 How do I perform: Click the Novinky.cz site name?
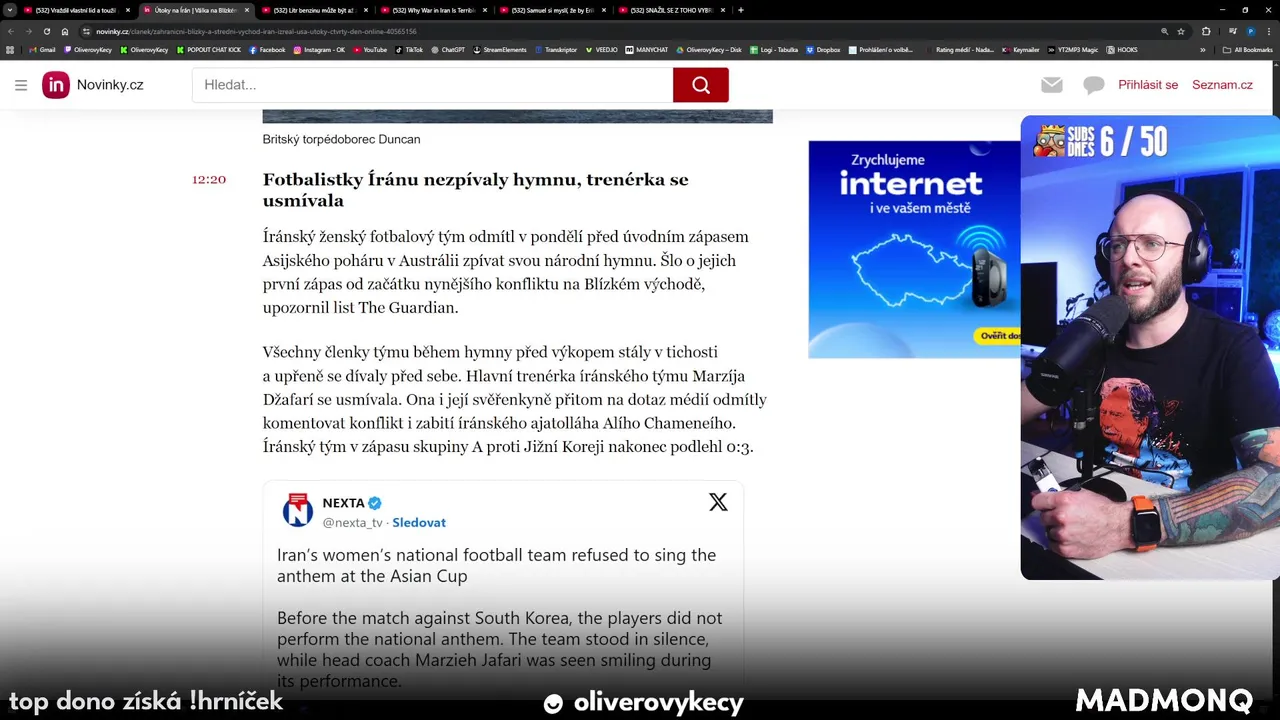point(110,85)
